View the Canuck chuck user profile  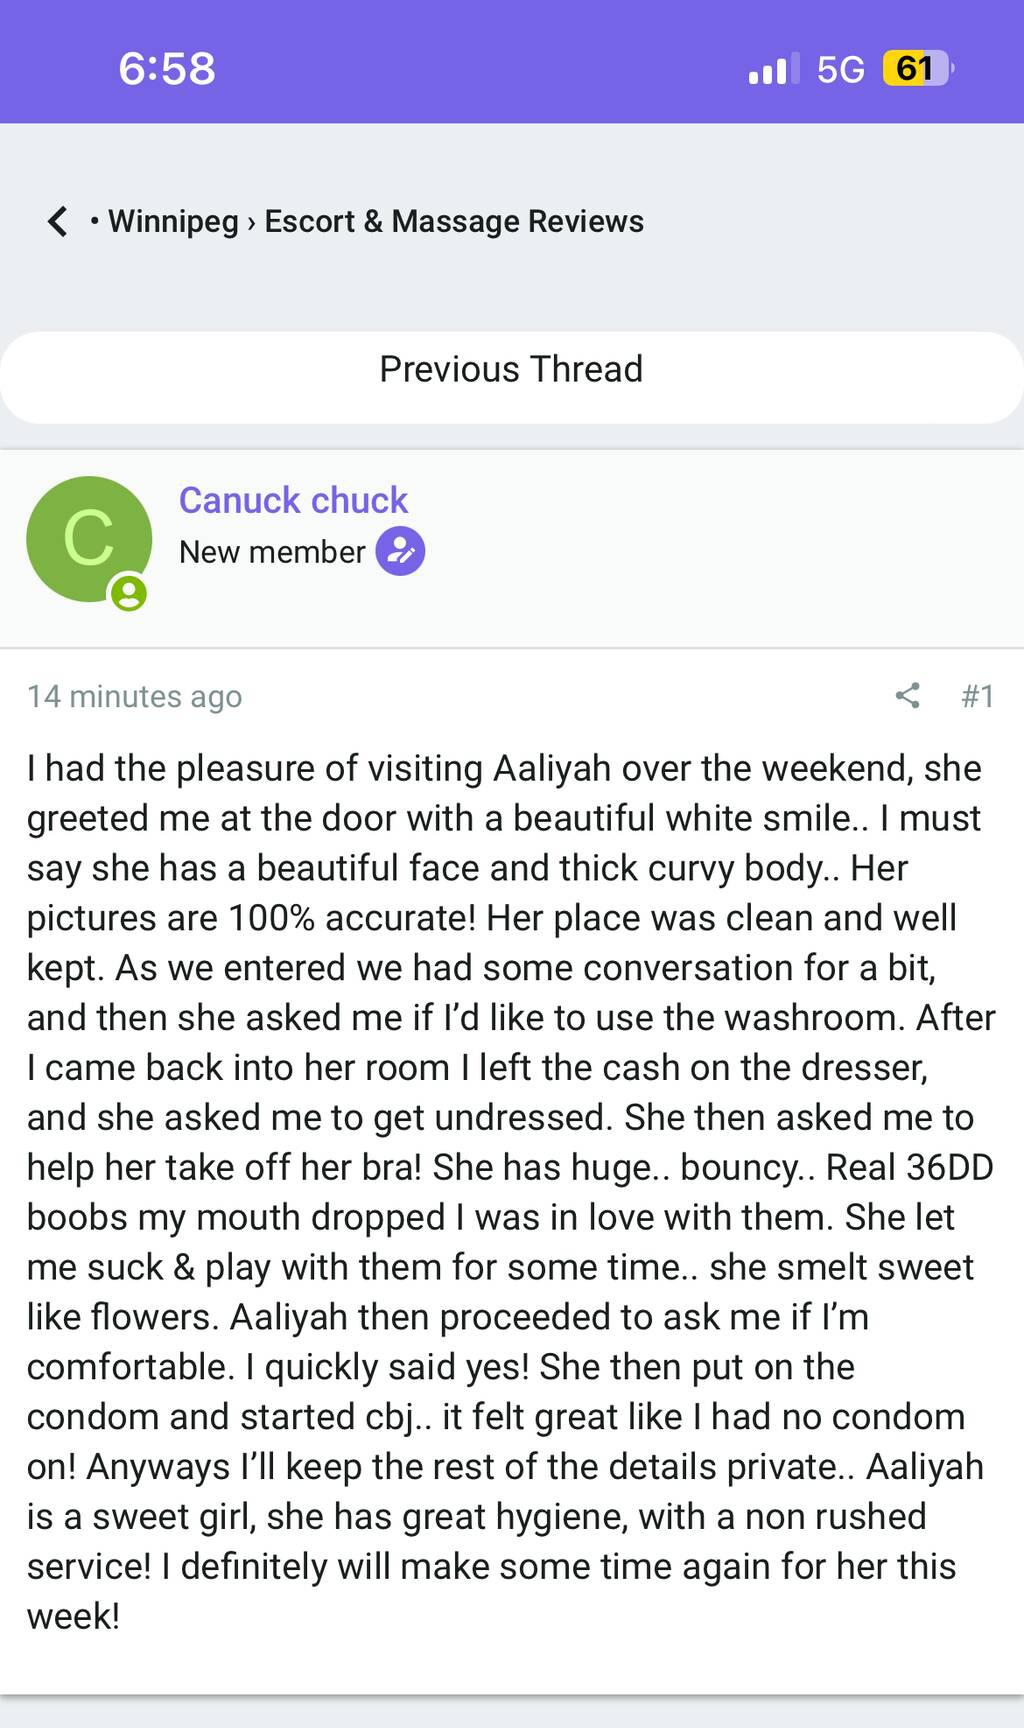(293, 500)
